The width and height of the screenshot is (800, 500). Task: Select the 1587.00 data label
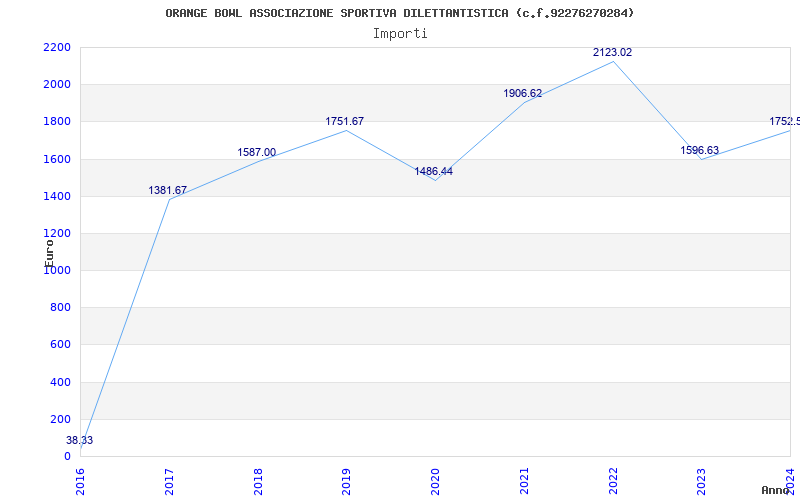[x=257, y=153]
